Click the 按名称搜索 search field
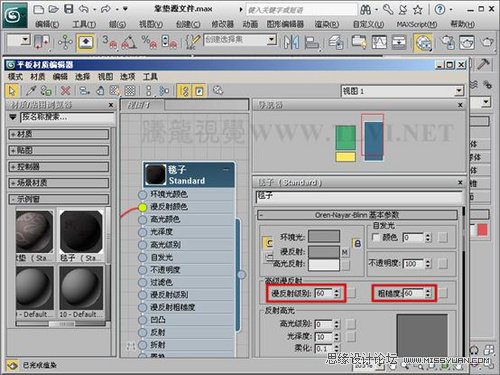 (x=67, y=117)
